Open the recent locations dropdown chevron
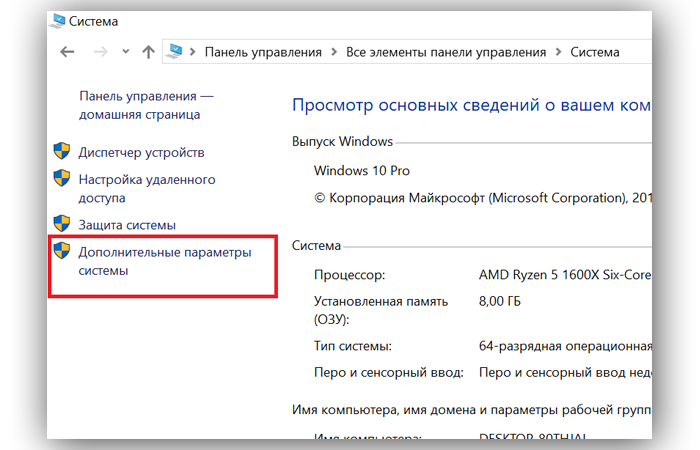700x450 pixels. [125, 52]
